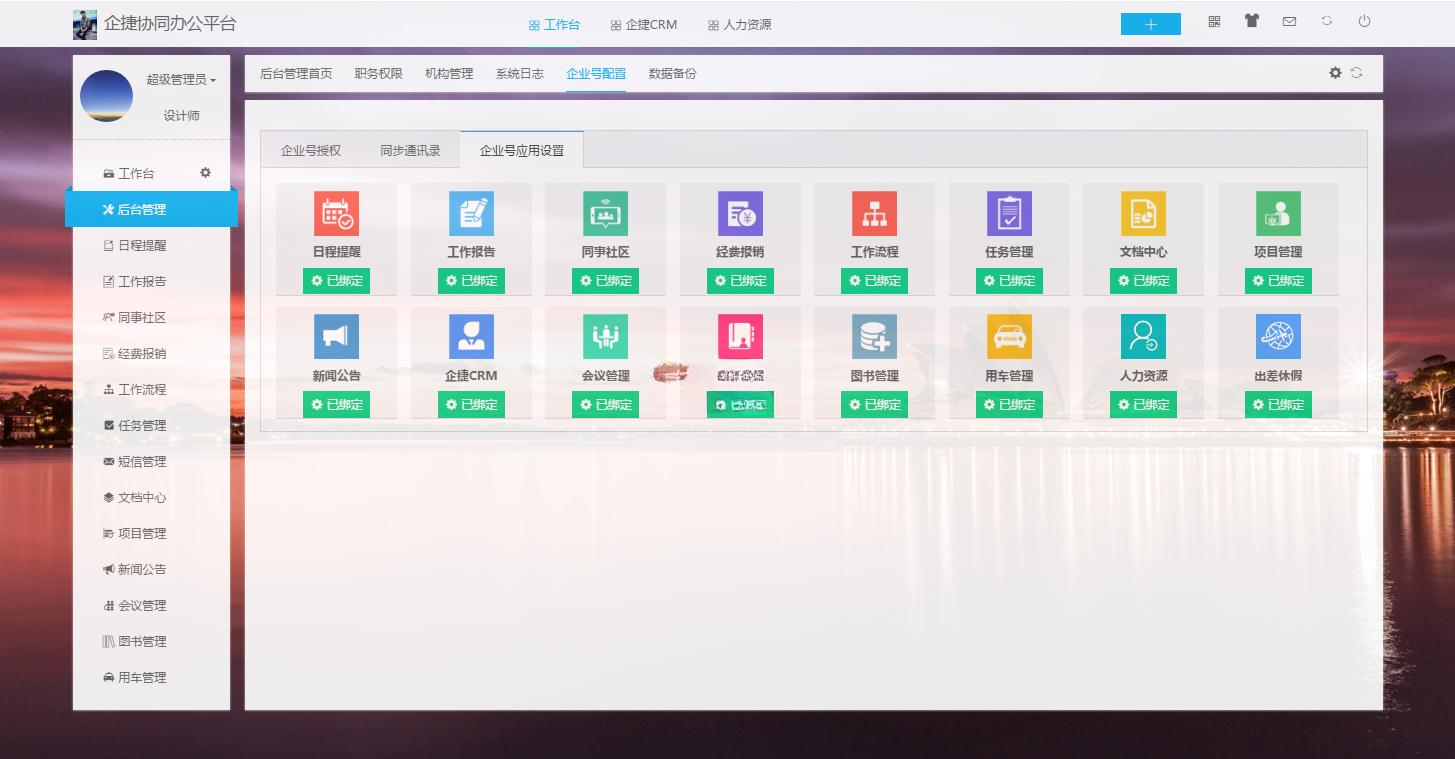Open the mail envelope icon in header
Screen dimensions: 1455x759
1289,21
